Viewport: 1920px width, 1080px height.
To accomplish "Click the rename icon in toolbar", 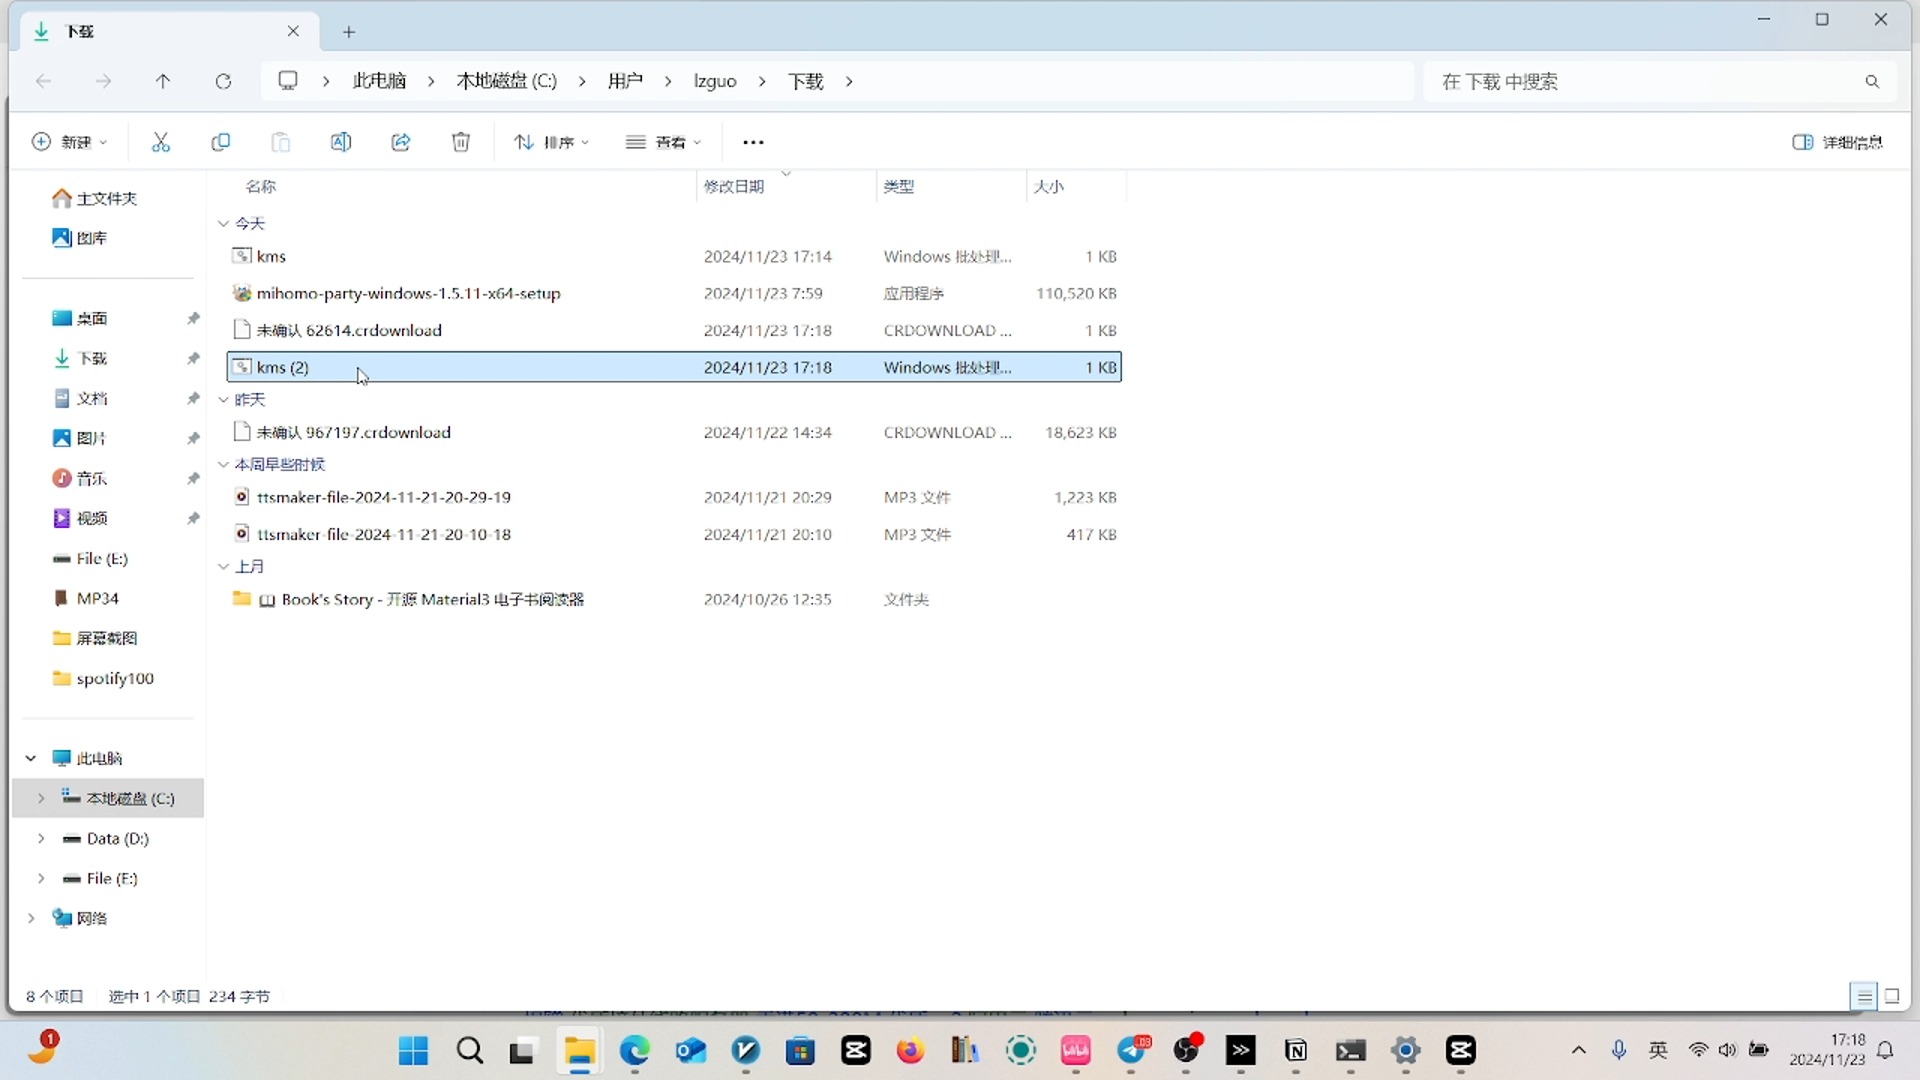I will point(340,141).
